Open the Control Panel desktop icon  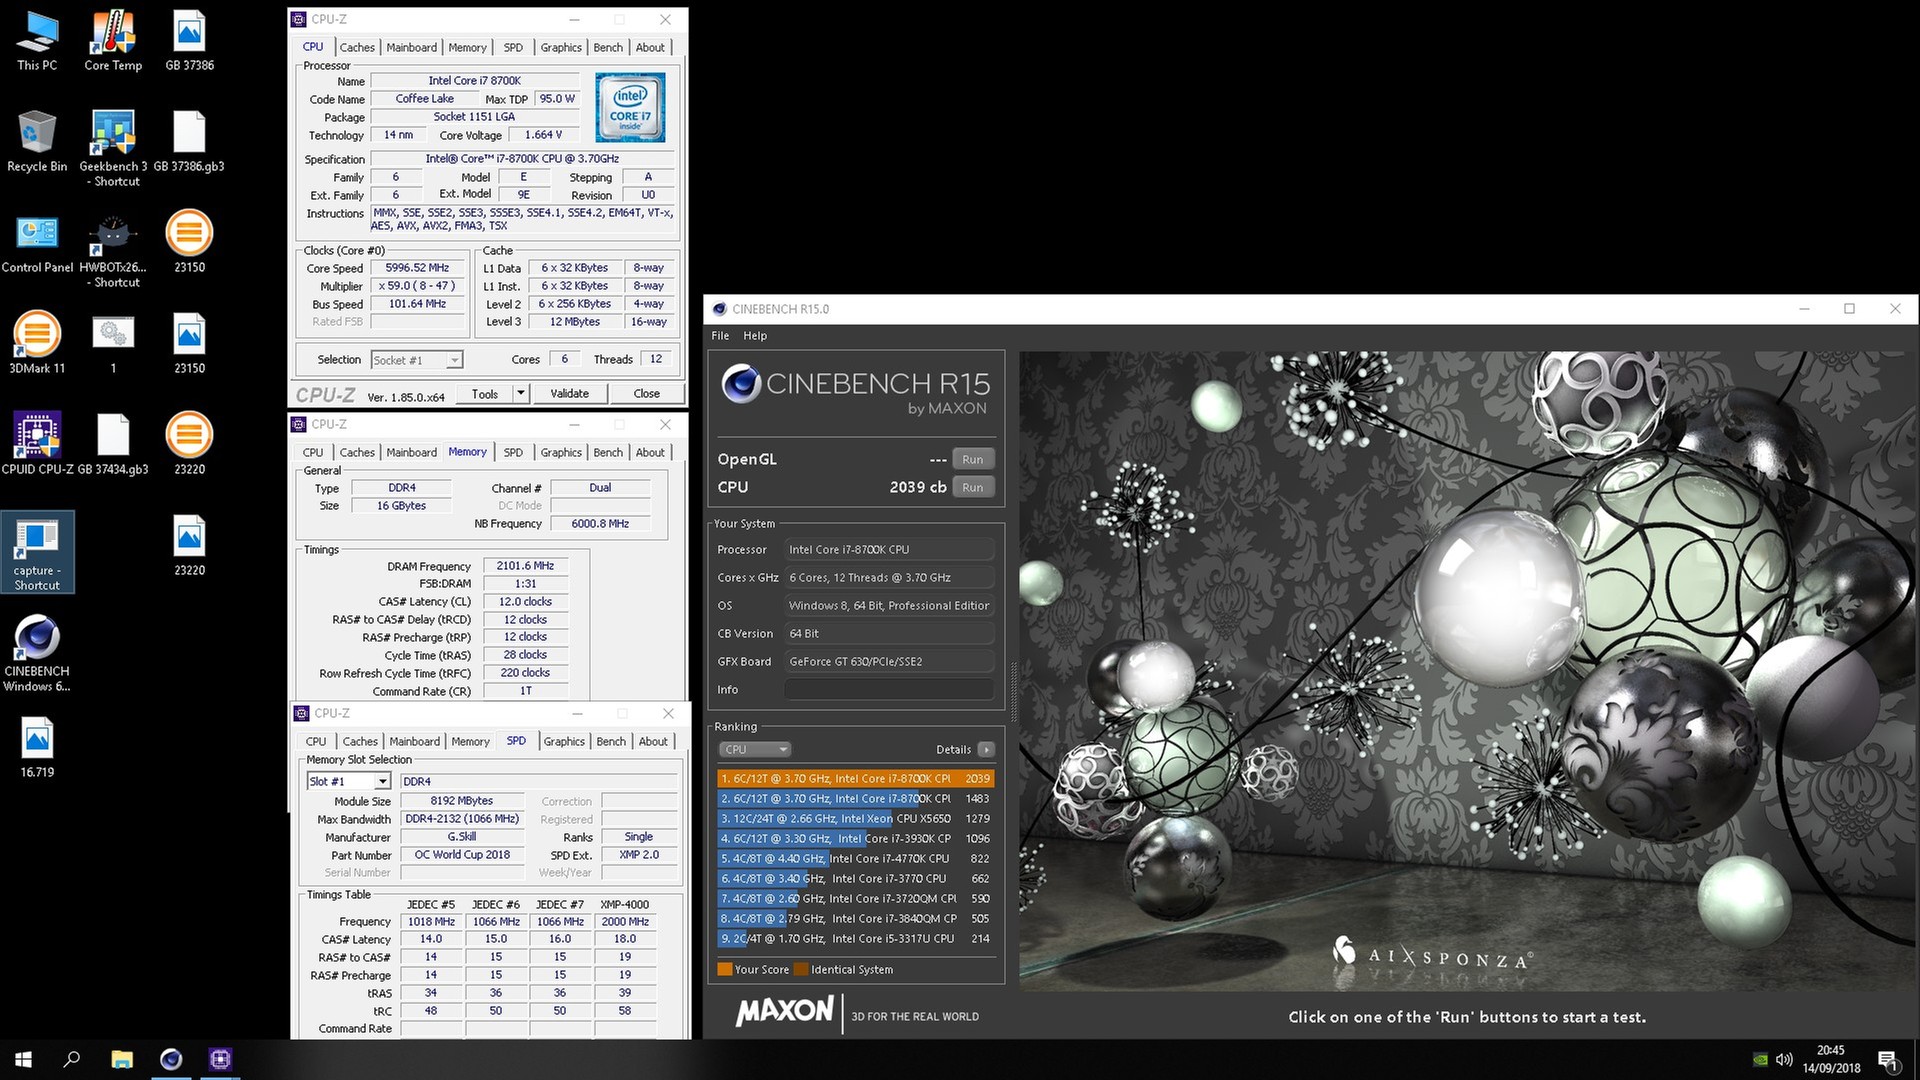click(37, 242)
